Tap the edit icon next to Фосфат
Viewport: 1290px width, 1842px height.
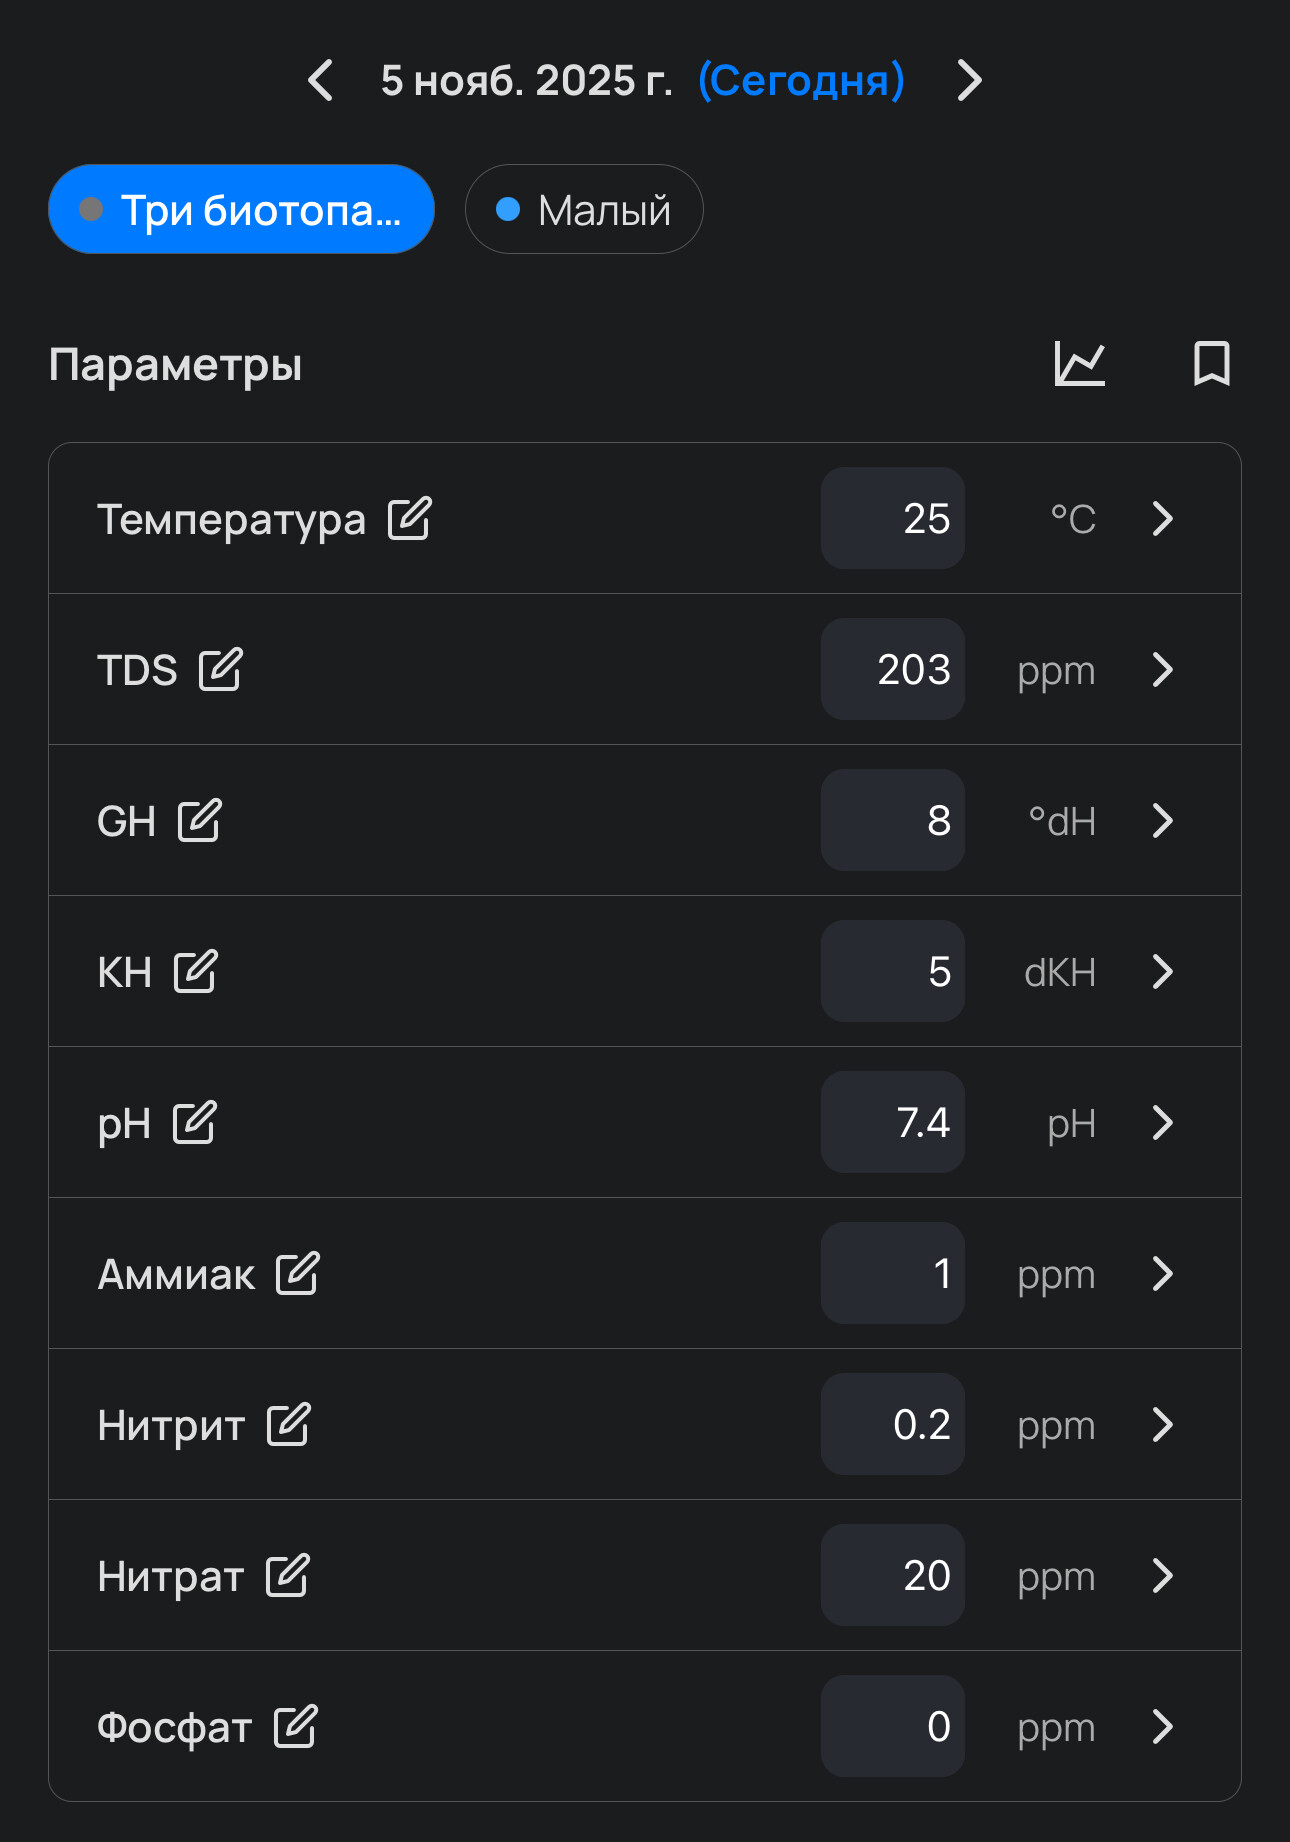(x=295, y=1727)
